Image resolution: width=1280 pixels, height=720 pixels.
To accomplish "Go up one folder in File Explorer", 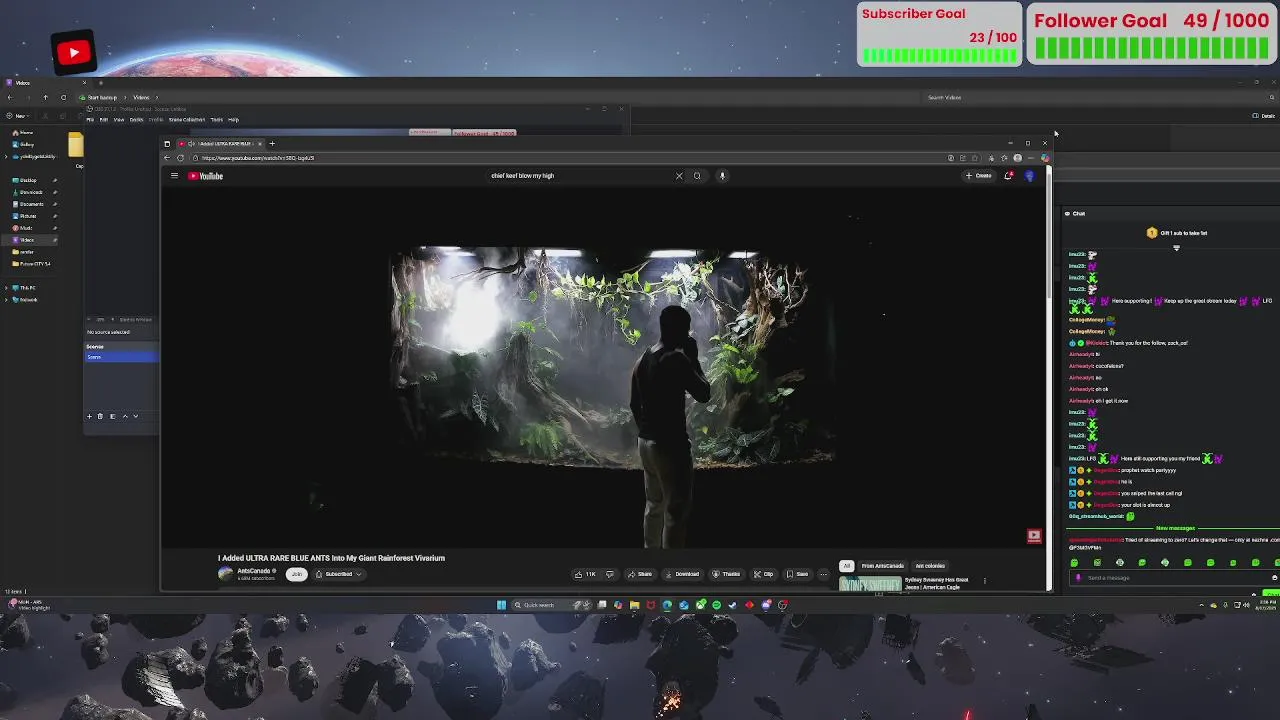I will tap(45, 98).
